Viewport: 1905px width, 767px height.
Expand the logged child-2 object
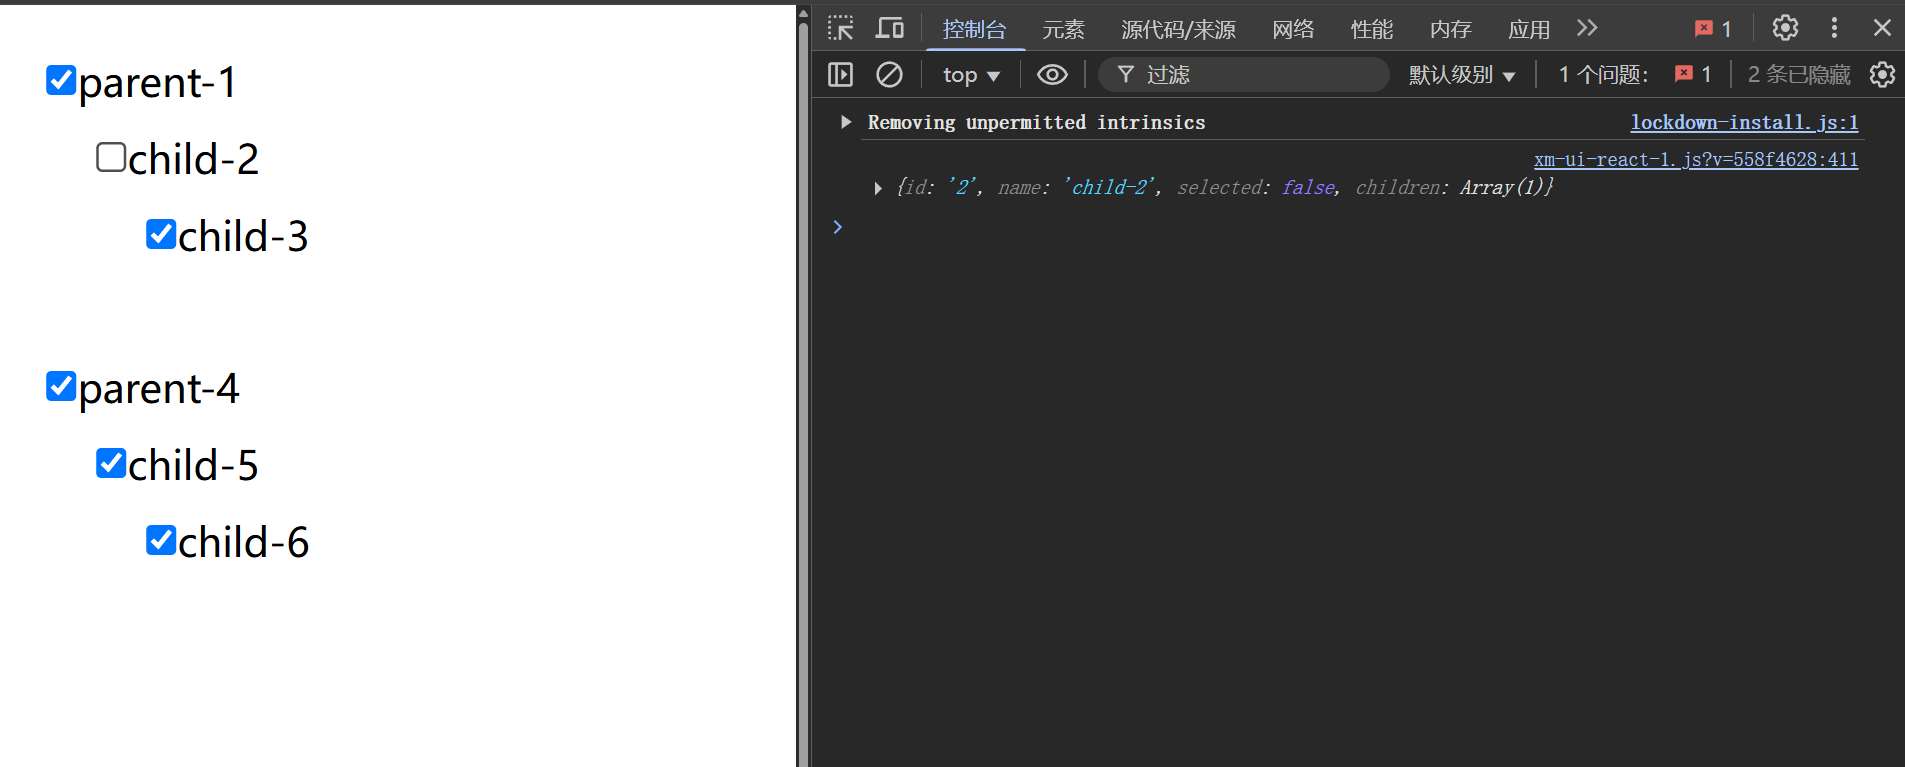pos(877,188)
